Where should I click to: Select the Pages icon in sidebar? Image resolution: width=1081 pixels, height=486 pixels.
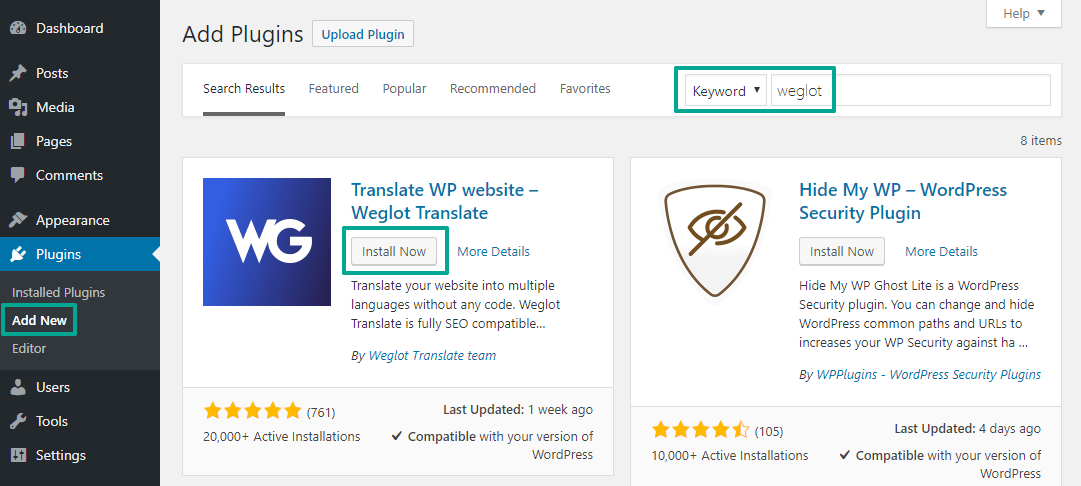pos(18,141)
